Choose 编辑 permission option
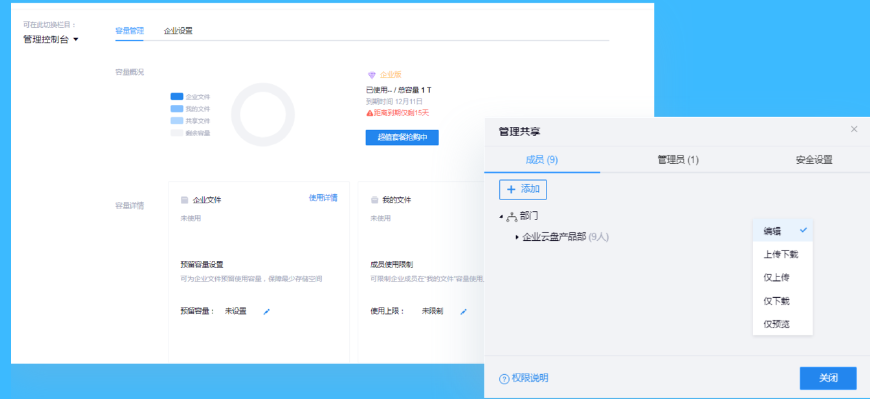The width and height of the screenshot is (870, 399). [x=782, y=231]
